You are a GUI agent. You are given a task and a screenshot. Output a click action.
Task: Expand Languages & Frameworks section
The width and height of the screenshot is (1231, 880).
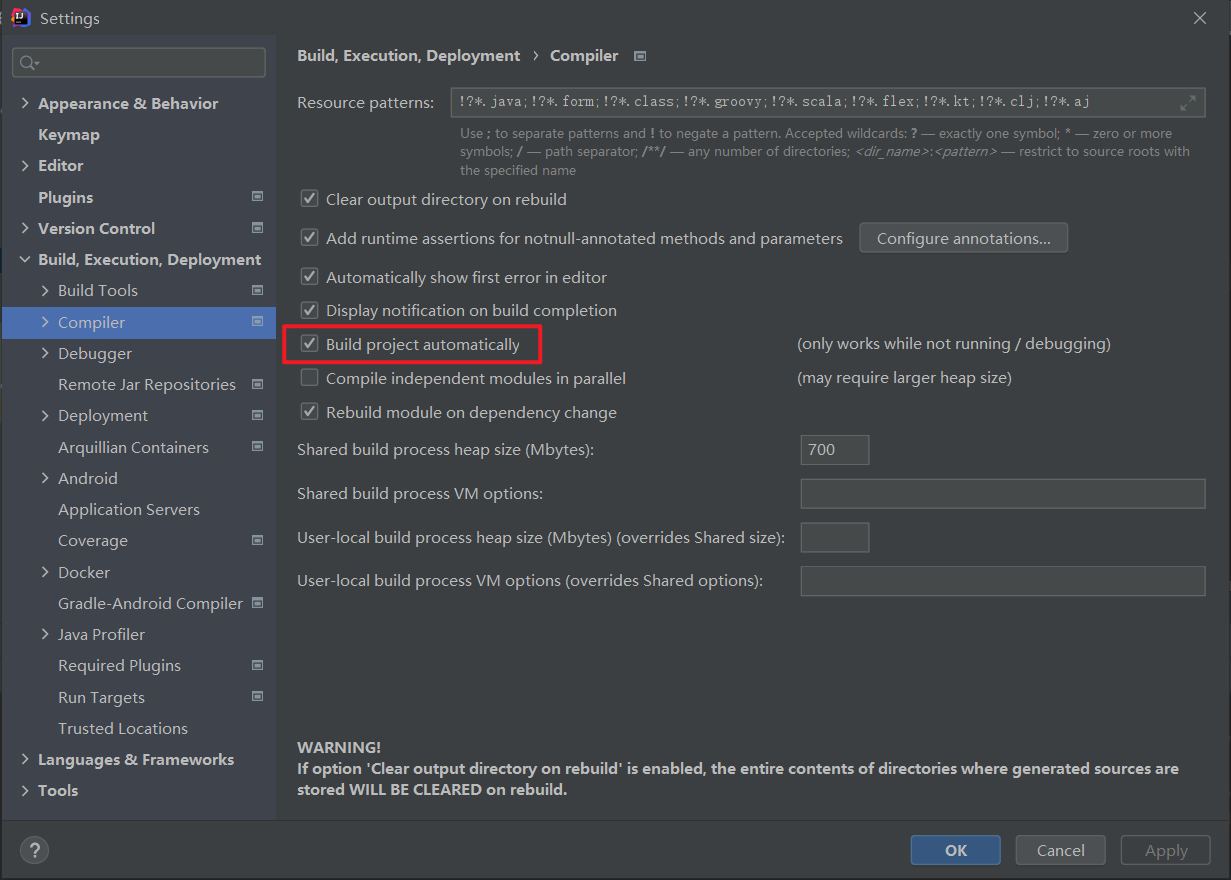pyautogui.click(x=25, y=759)
